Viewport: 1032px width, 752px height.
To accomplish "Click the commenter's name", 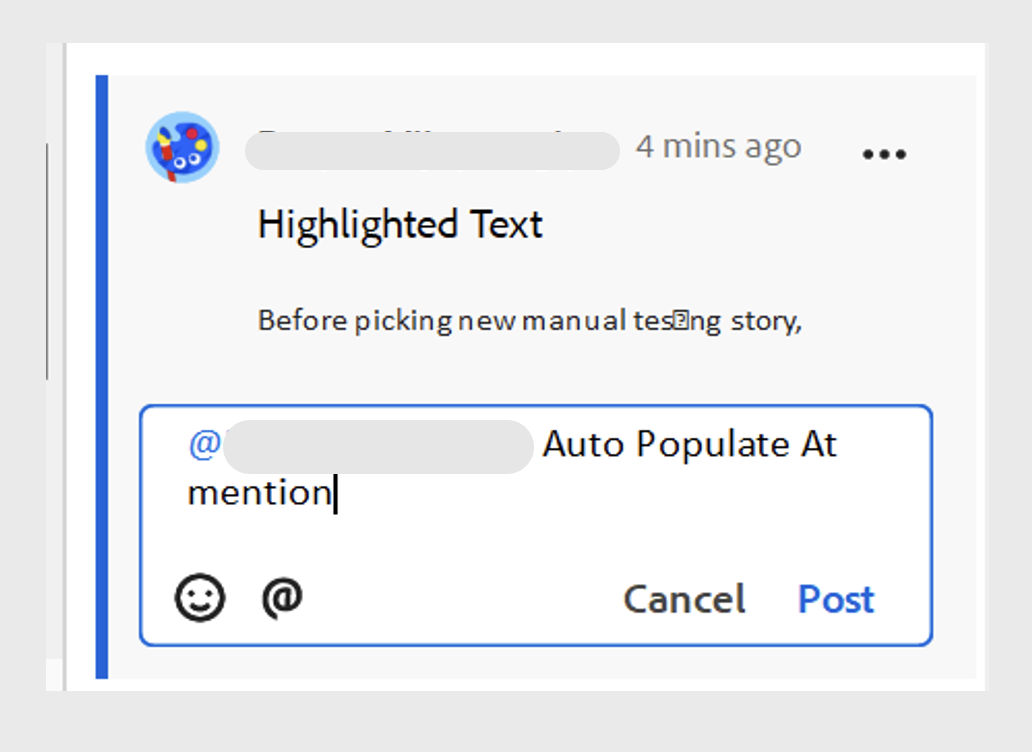I will (430, 150).
